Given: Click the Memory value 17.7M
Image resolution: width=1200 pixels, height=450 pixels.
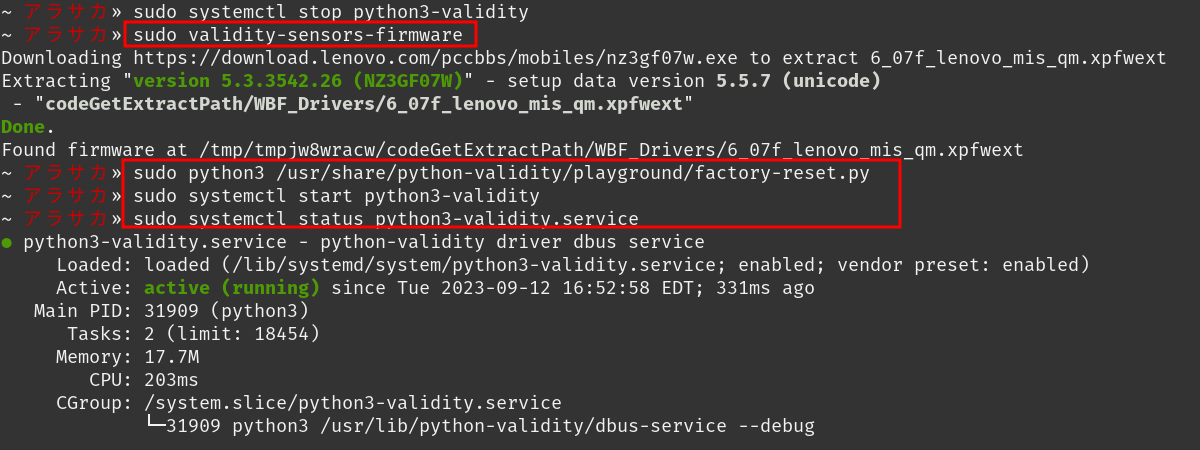Looking at the screenshot, I should coord(172,357).
